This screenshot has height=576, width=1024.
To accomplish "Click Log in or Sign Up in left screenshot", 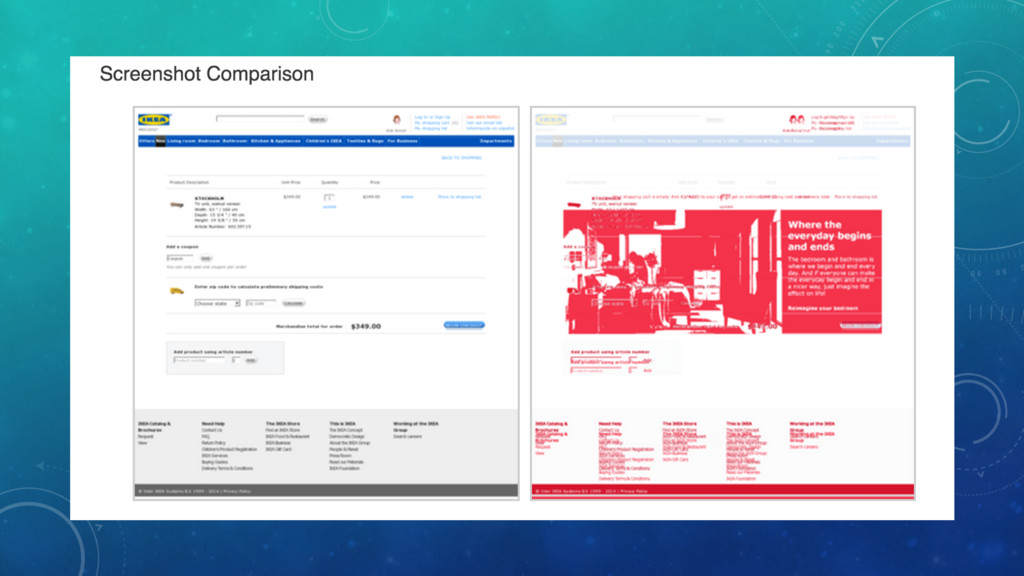I will tap(432, 117).
